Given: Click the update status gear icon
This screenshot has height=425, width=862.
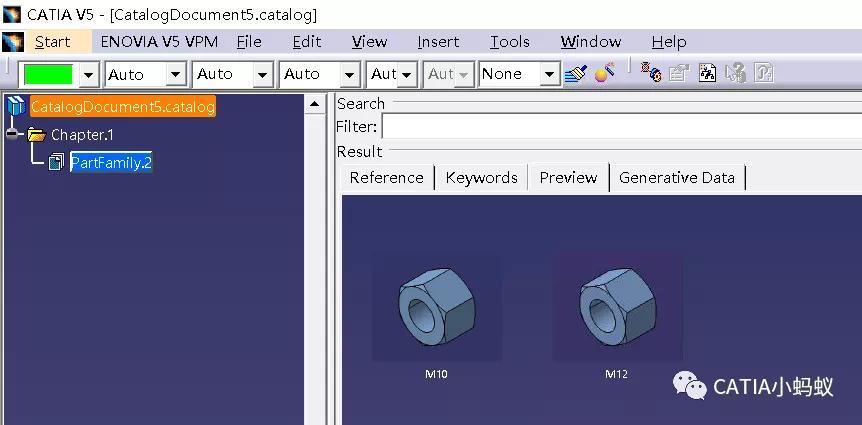Looking at the screenshot, I should (x=651, y=73).
